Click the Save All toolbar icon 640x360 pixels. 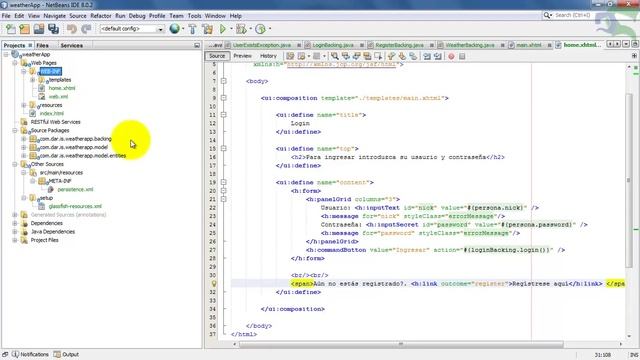pos(53,29)
